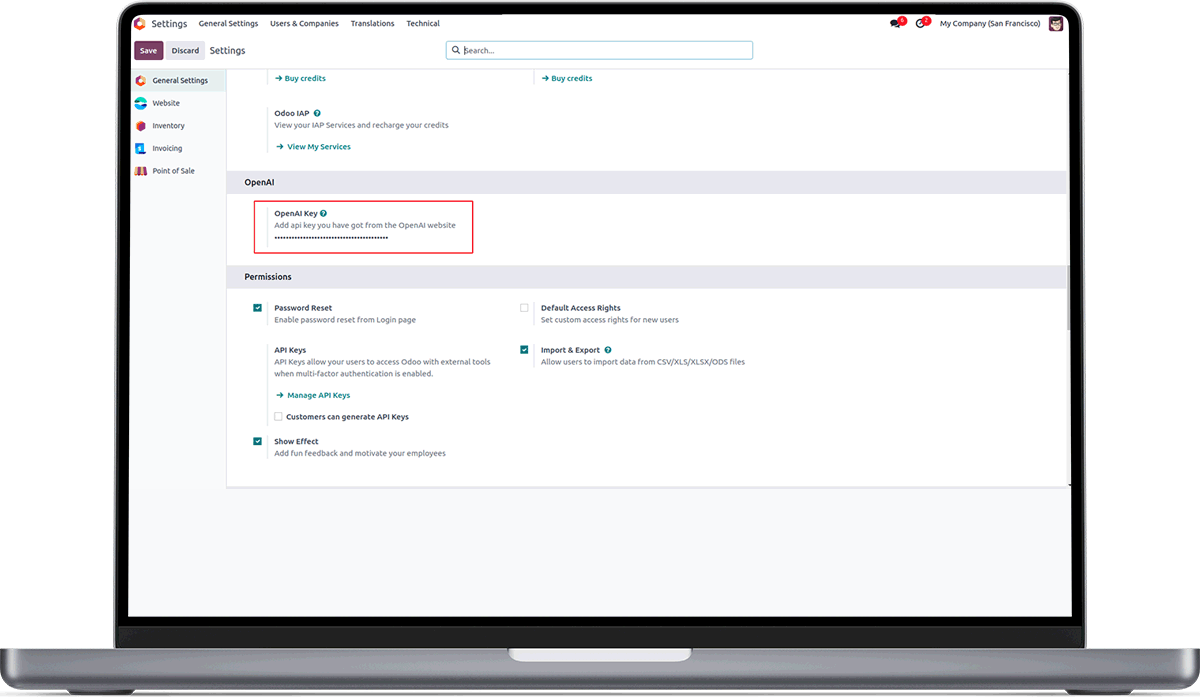Image resolution: width=1200 pixels, height=697 pixels.
Task: Click the Permissions section header
Action: pos(647,276)
